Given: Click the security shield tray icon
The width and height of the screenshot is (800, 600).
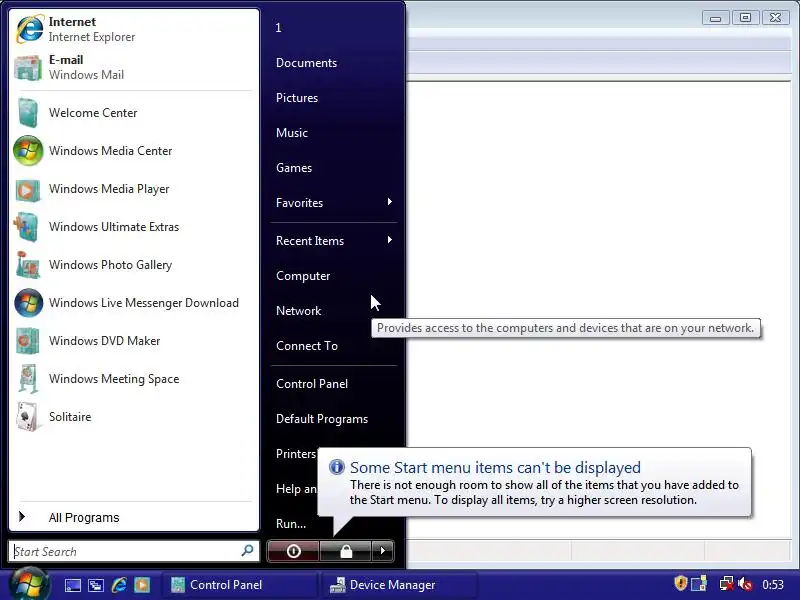Looking at the screenshot, I should tap(681, 583).
